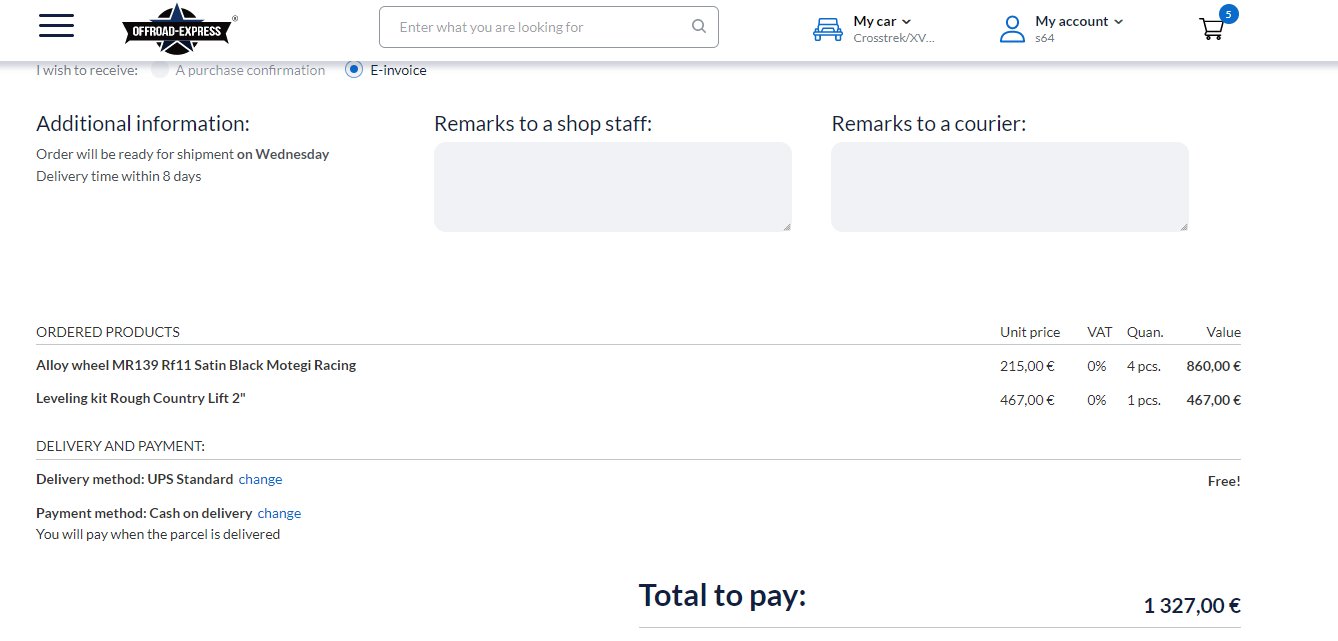The image size is (1338, 641).
Task: Click the Unit price column header
Action: [x=1030, y=332]
